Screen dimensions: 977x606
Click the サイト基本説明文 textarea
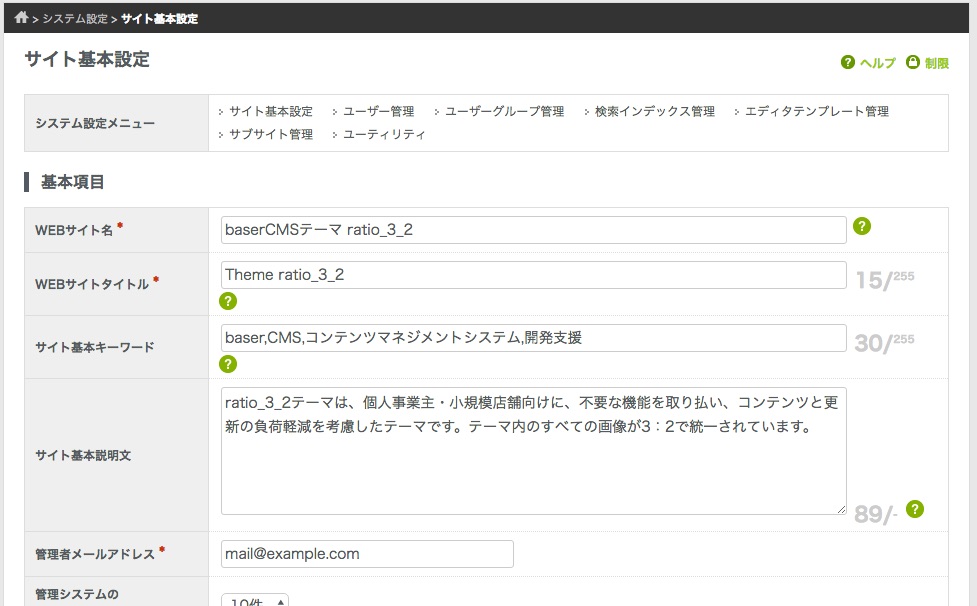point(533,451)
